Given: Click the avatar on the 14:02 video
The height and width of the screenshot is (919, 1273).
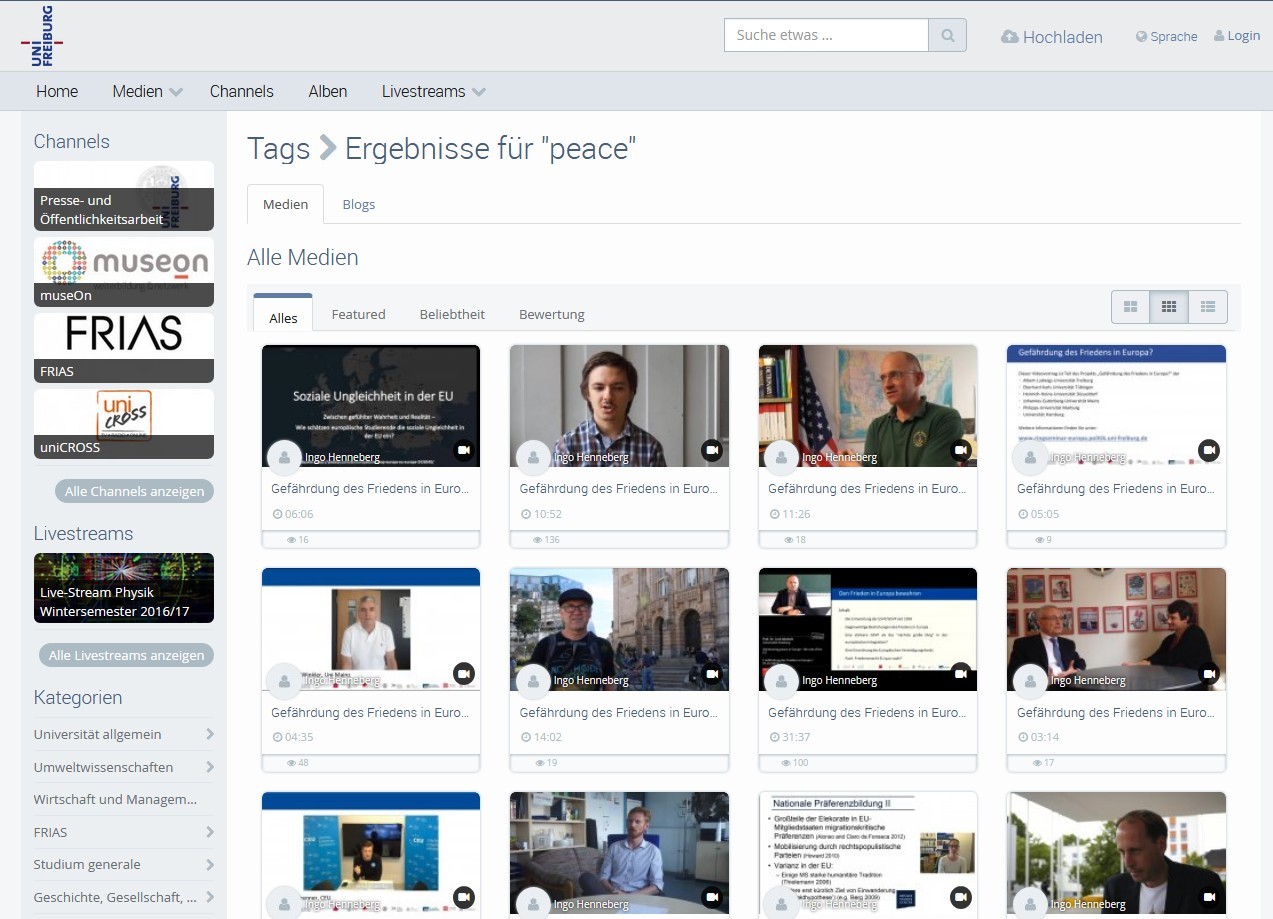Looking at the screenshot, I should tap(534, 681).
